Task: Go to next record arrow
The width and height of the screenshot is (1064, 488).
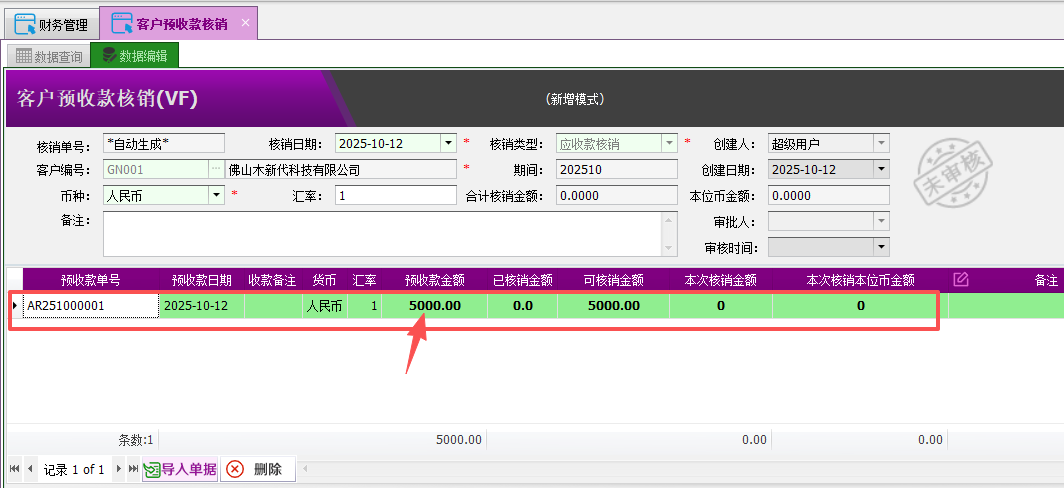Action: coord(119,469)
